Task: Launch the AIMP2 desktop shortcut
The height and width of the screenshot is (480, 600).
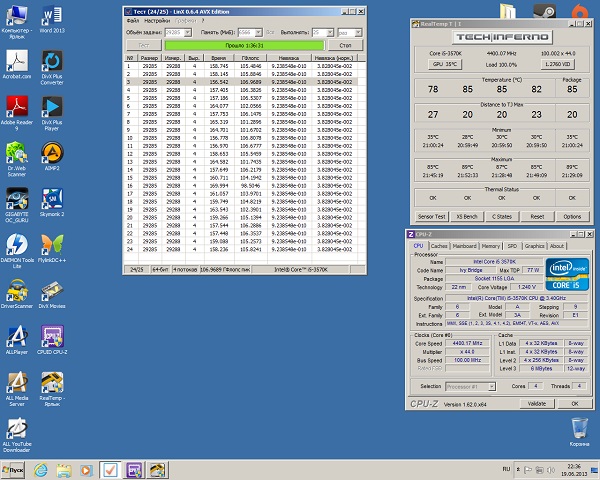Action: tap(50, 152)
